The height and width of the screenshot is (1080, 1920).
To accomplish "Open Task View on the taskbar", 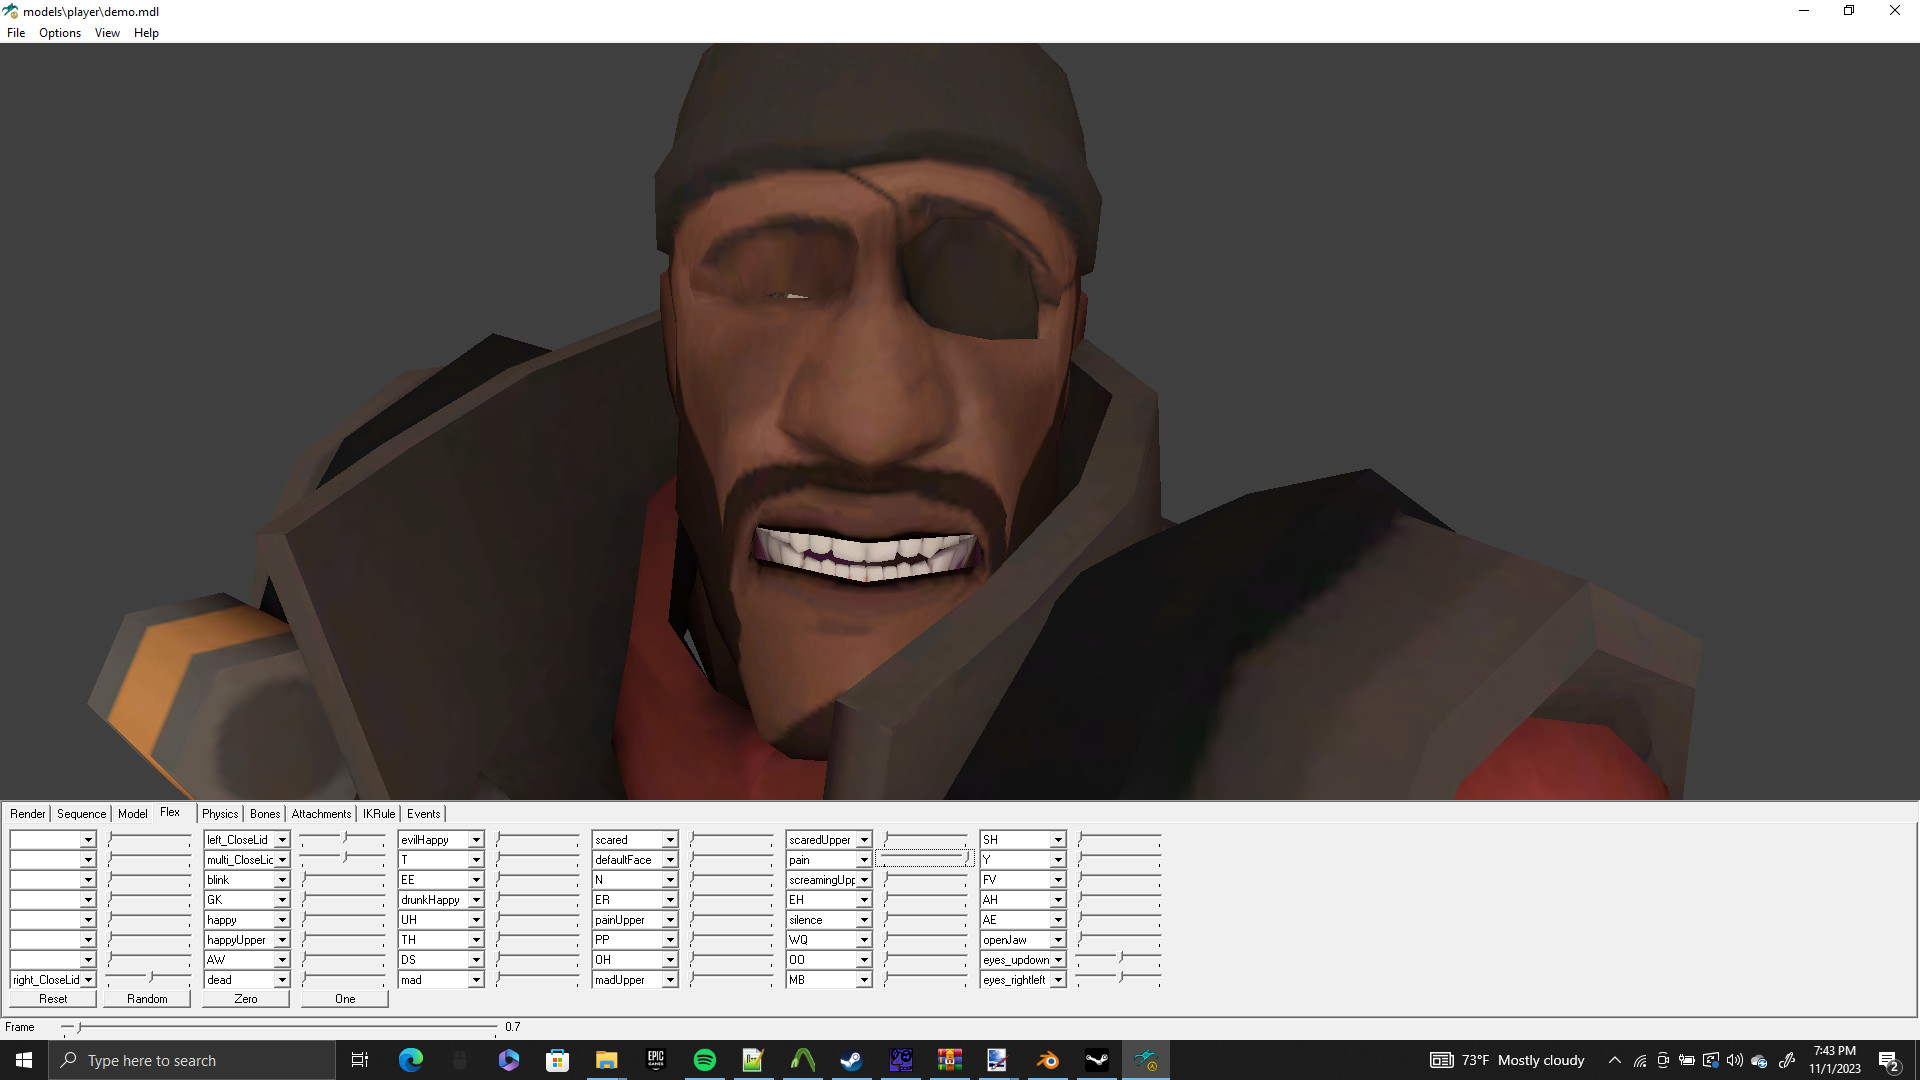I will [359, 1060].
